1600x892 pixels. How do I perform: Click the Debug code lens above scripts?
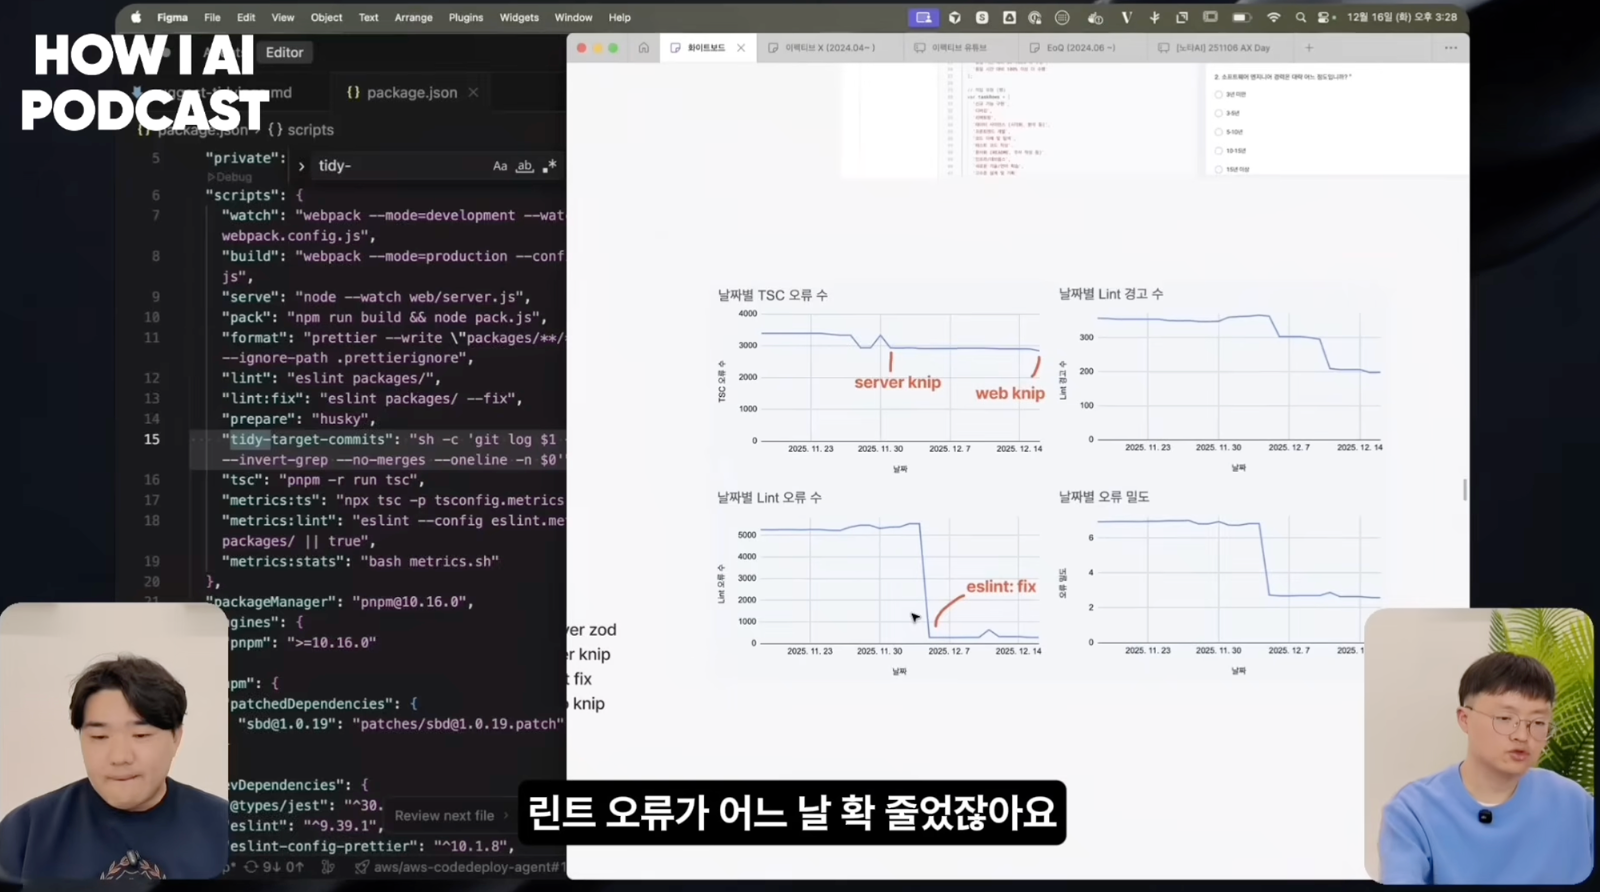(231, 177)
